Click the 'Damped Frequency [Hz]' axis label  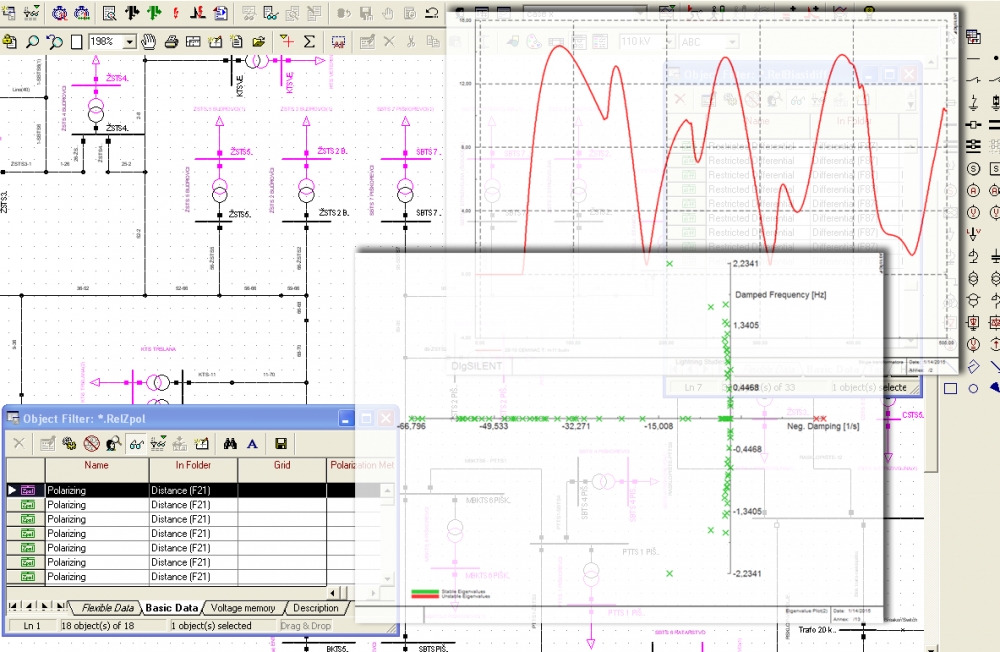pyautogui.click(x=781, y=295)
